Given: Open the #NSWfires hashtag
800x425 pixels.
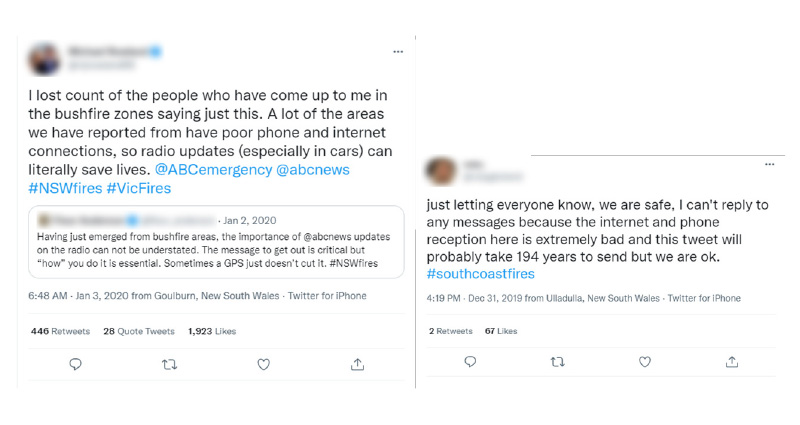Looking at the screenshot, I should pyautogui.click(x=66, y=188).
